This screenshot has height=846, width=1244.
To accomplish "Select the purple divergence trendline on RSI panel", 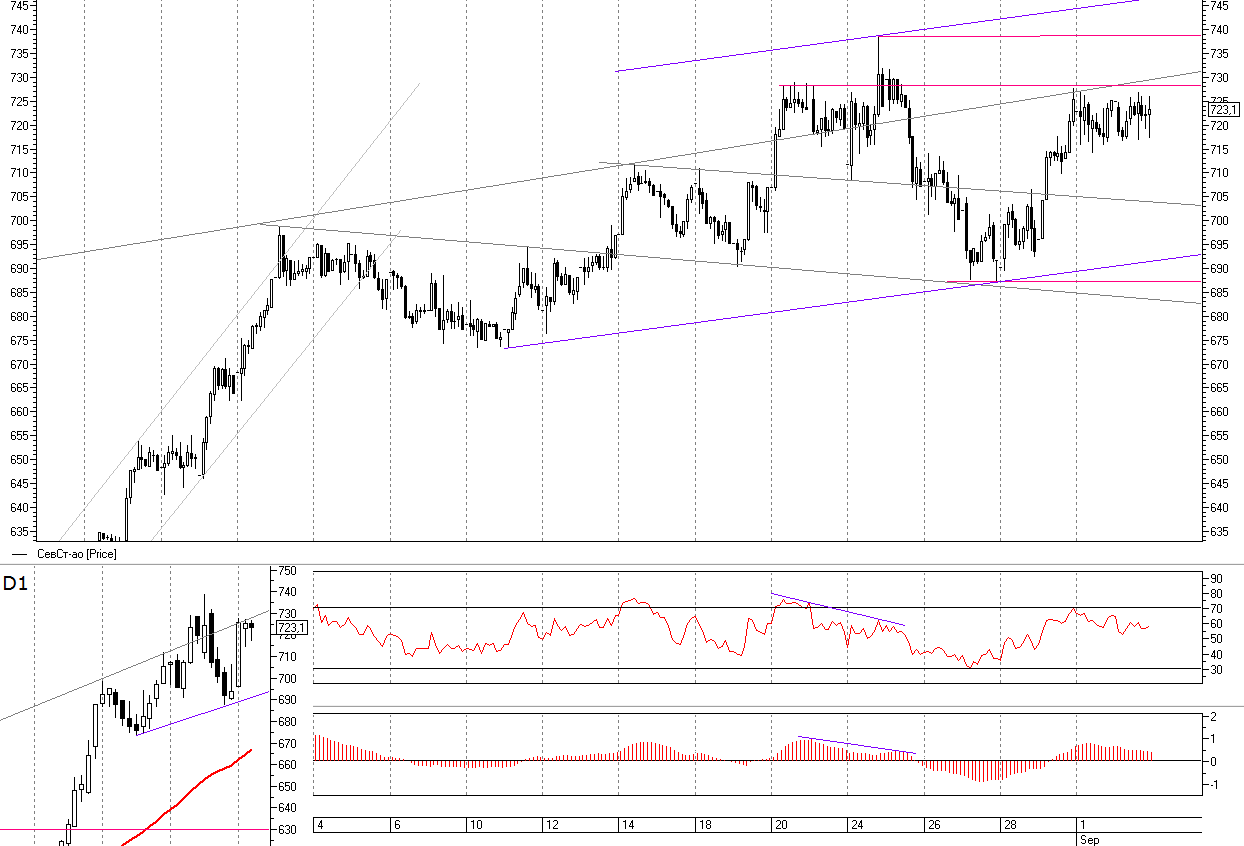I will 838,609.
